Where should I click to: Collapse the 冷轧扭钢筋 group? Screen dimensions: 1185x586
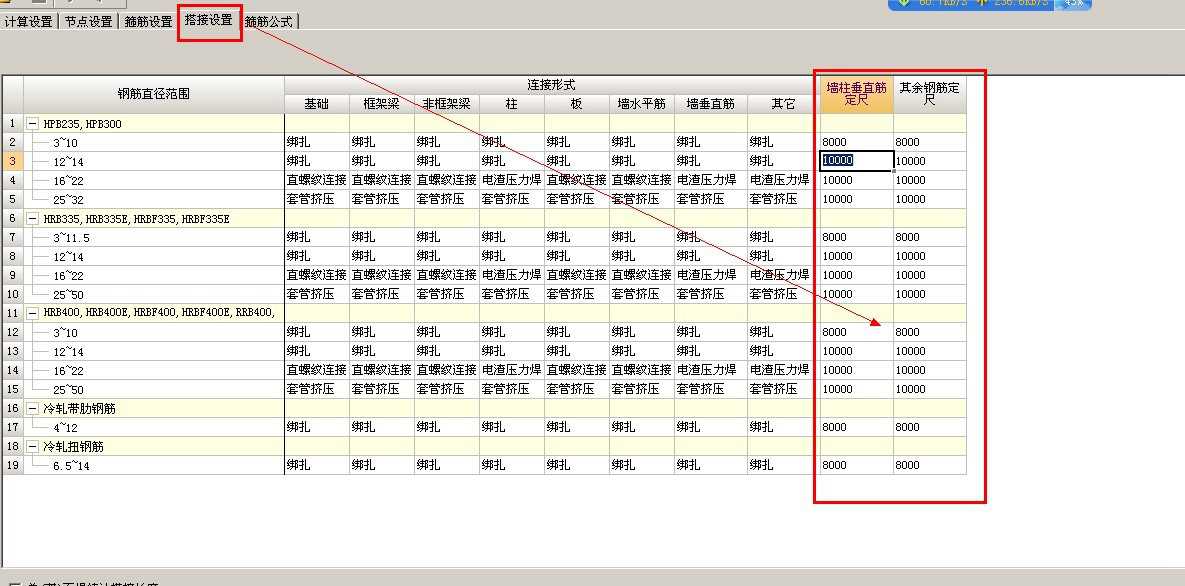coord(33,446)
